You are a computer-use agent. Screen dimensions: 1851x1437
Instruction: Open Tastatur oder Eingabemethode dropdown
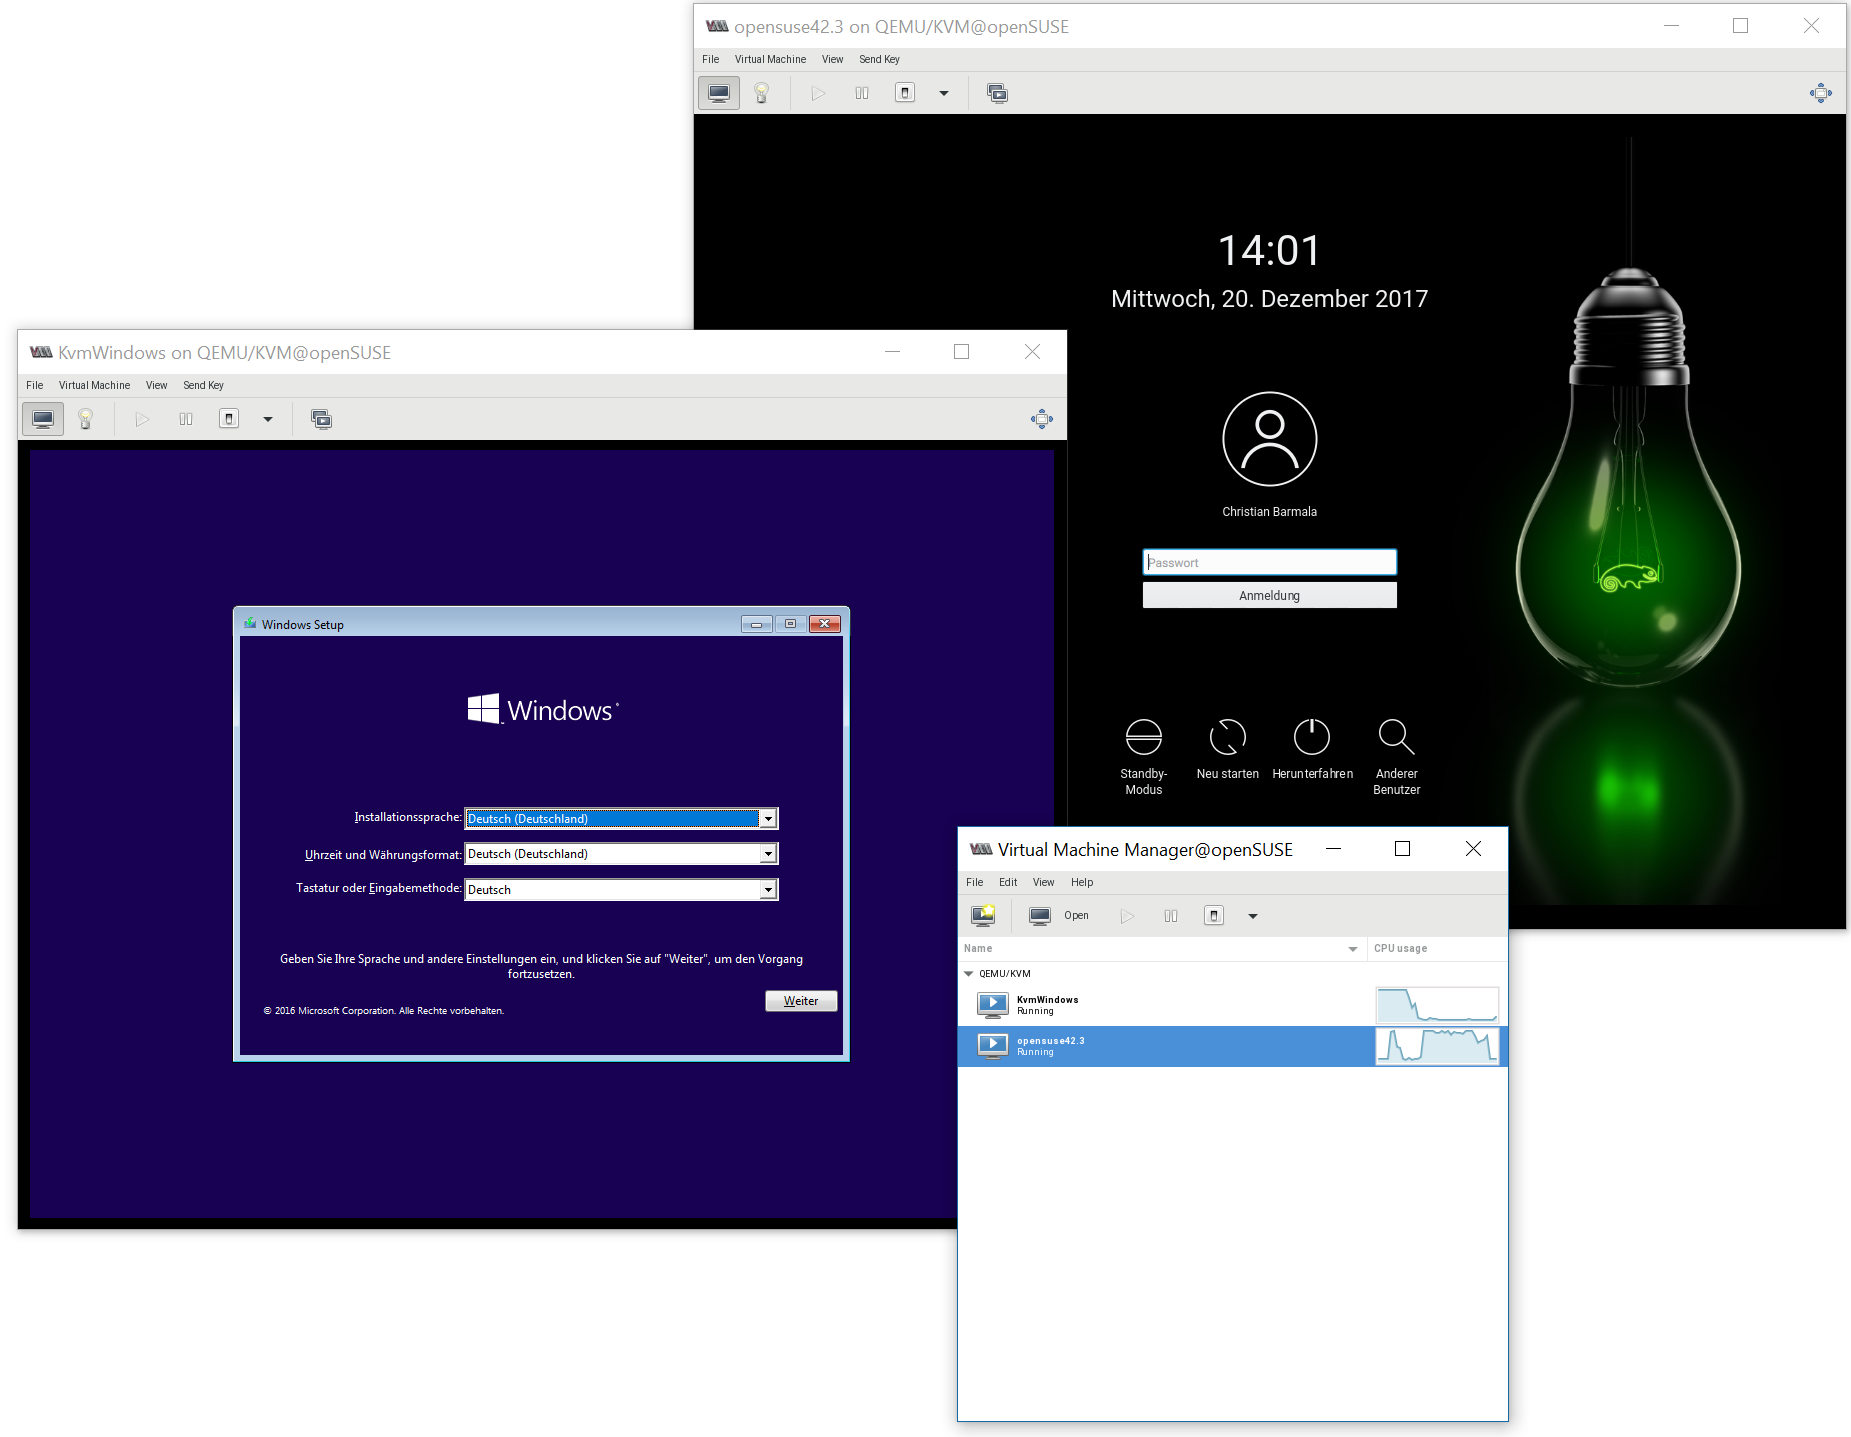[x=621, y=890]
